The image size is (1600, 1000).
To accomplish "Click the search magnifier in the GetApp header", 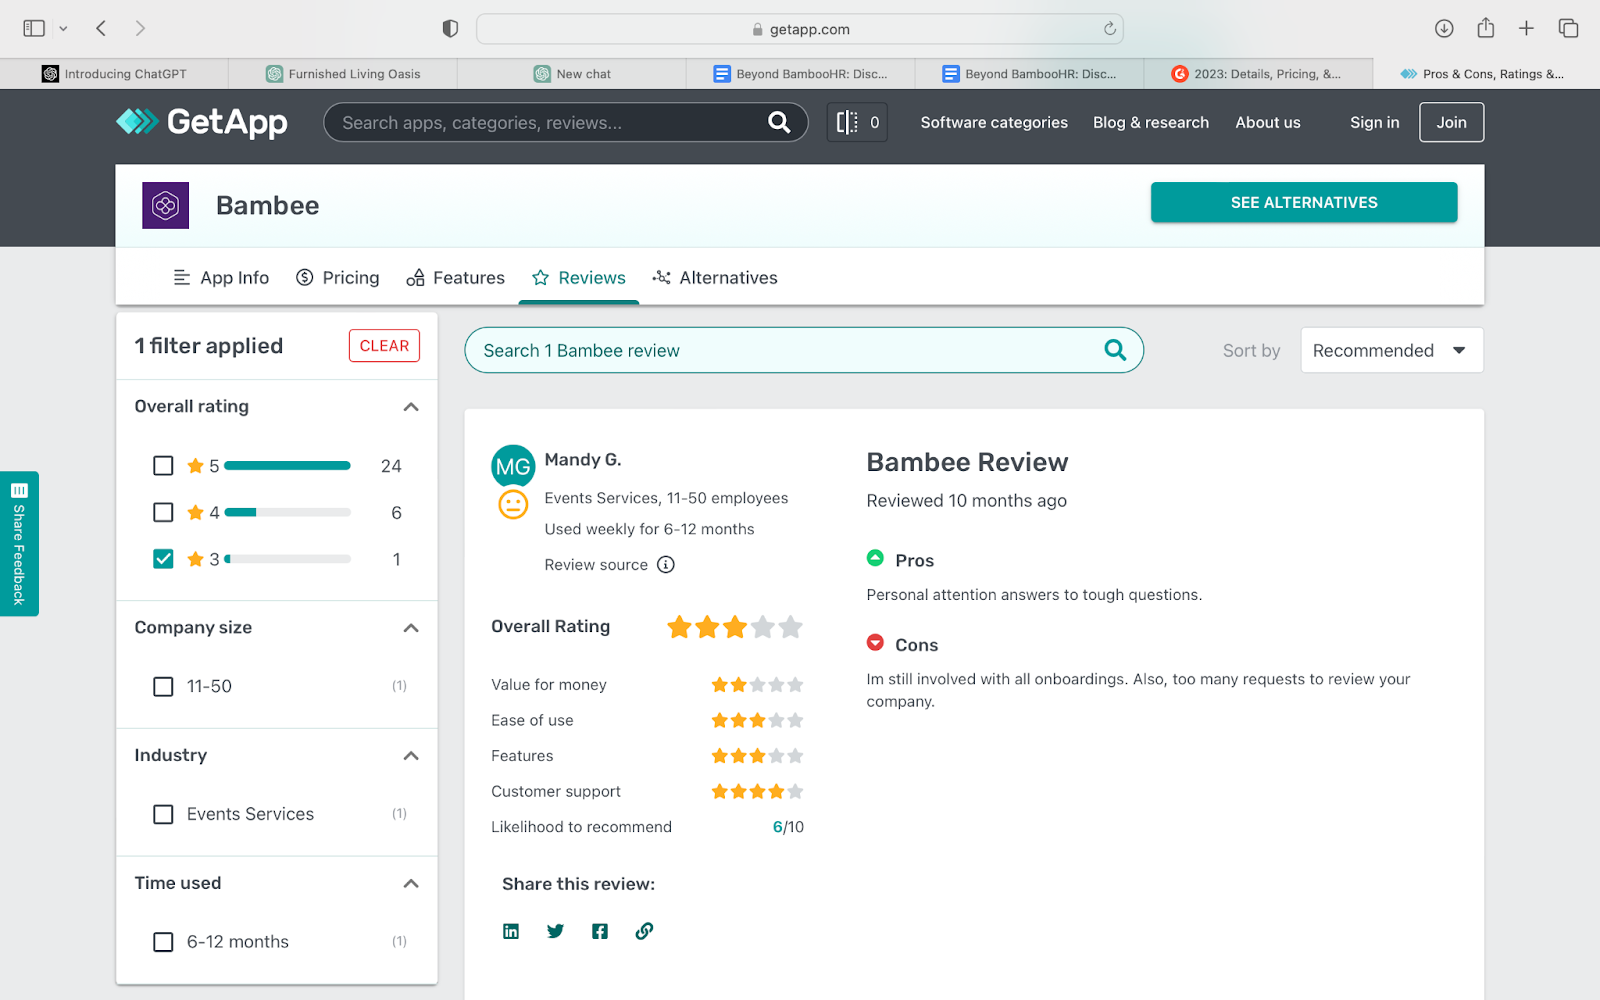I will [779, 122].
